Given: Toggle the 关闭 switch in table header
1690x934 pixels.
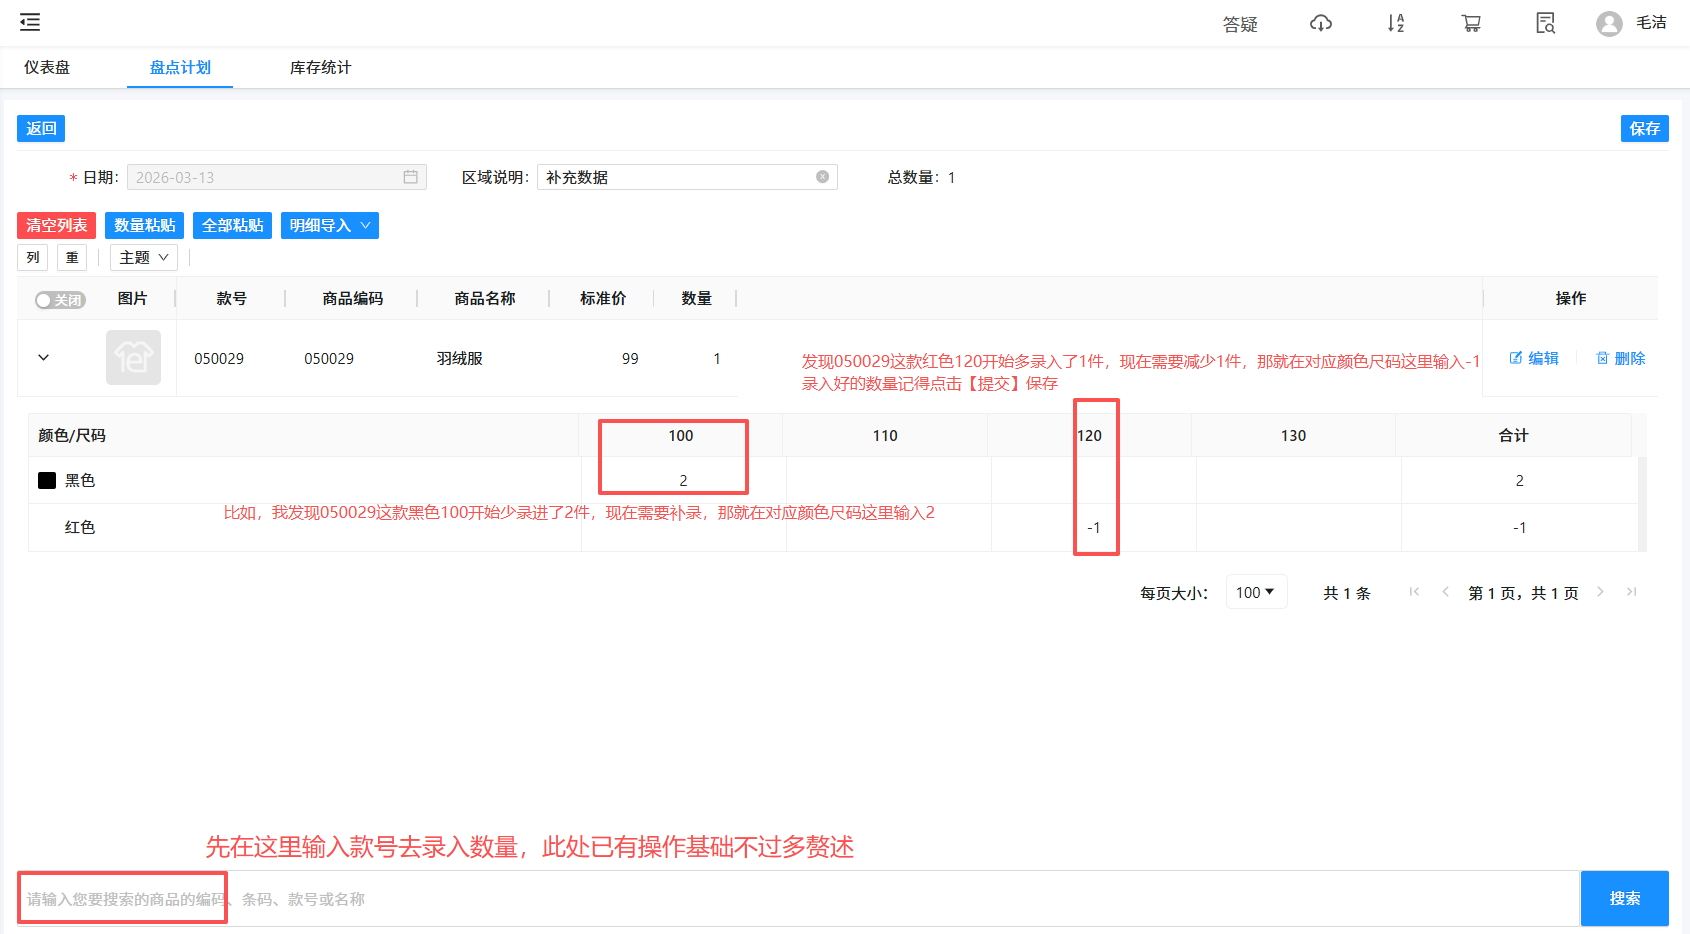Looking at the screenshot, I should (x=59, y=299).
